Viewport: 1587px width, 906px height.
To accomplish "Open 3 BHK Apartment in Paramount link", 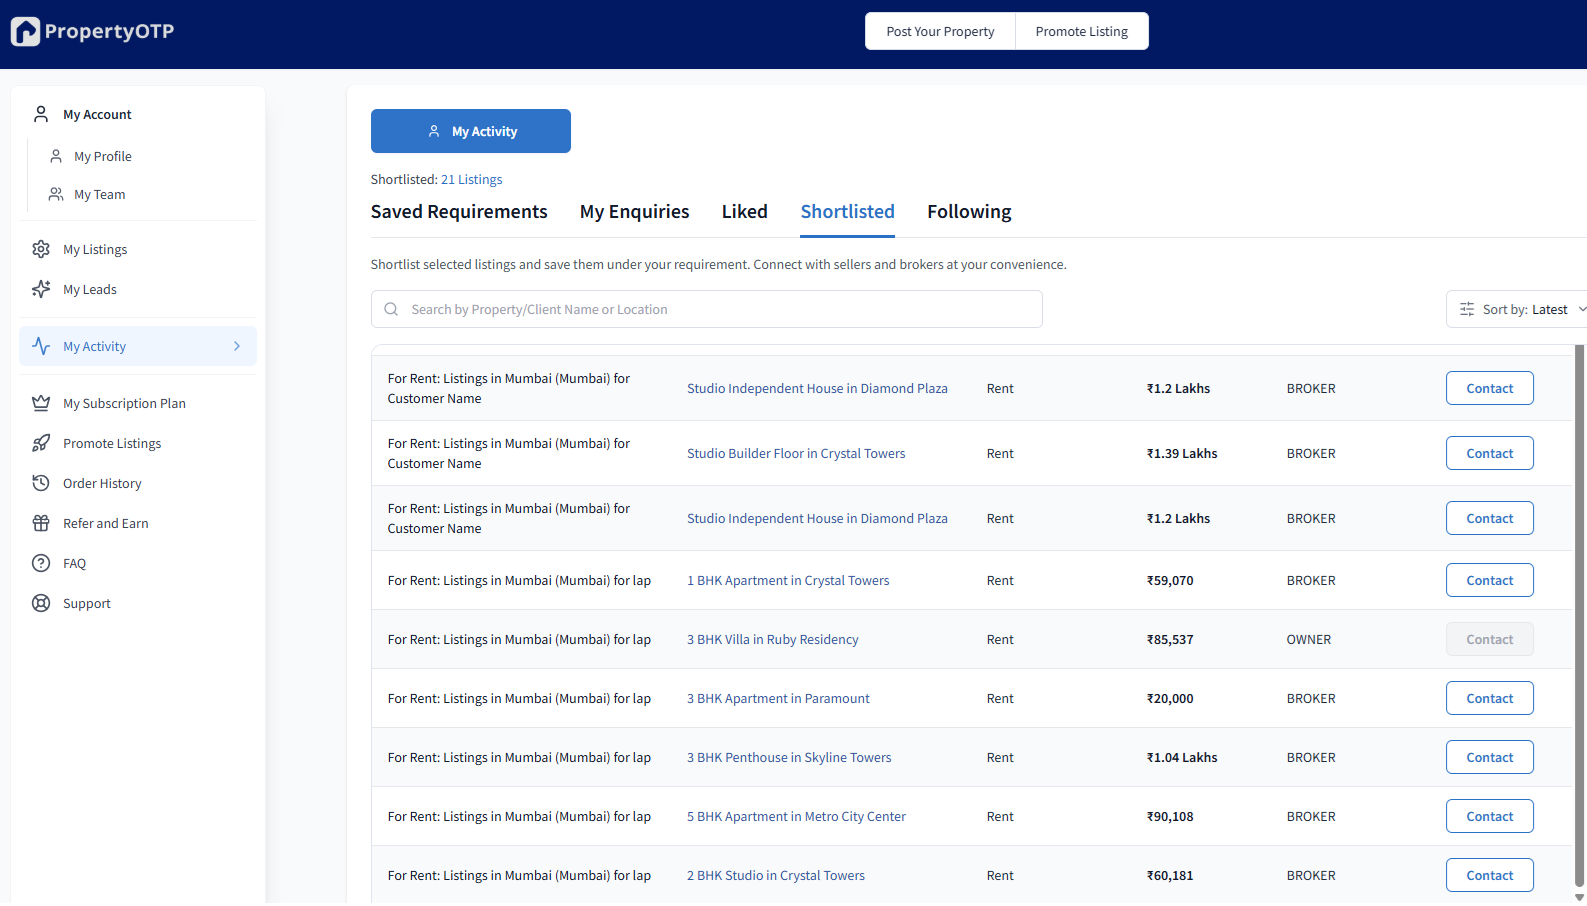I will pos(778,698).
